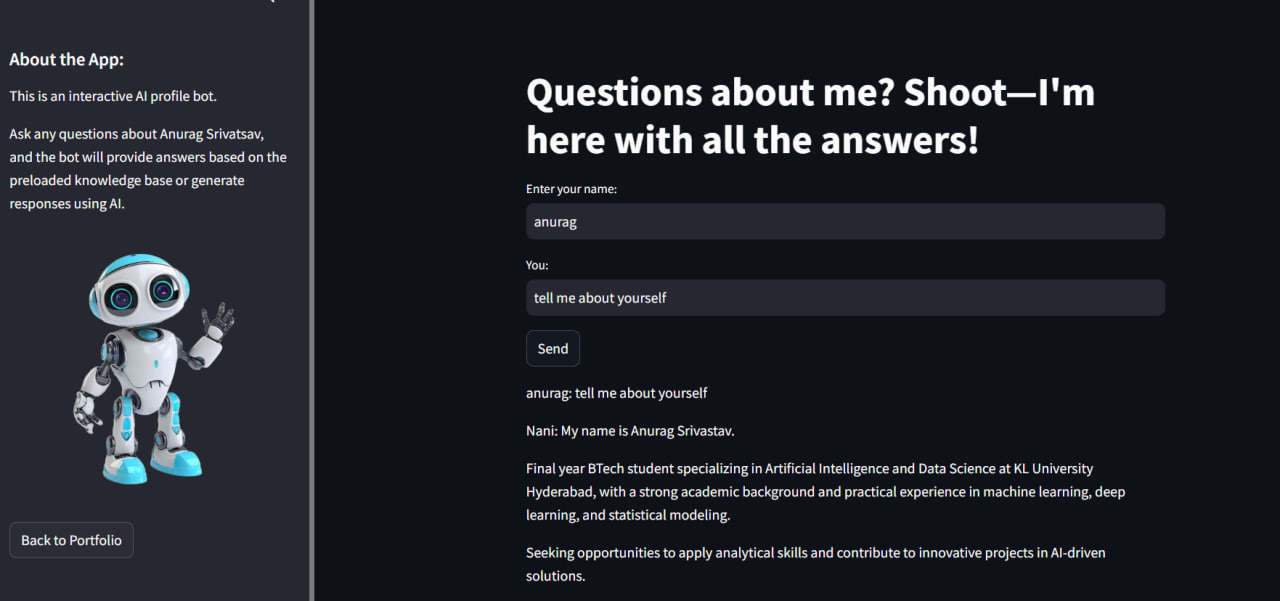
Task: Focus the "Enter your name" input field
Action: click(845, 222)
